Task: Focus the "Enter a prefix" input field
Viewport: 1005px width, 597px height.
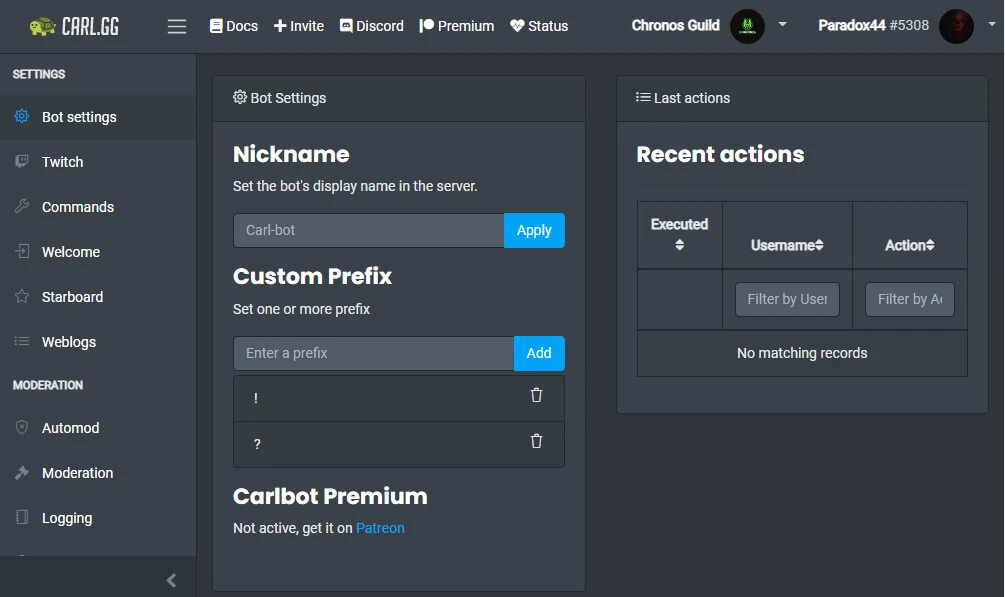Action: [x=373, y=353]
